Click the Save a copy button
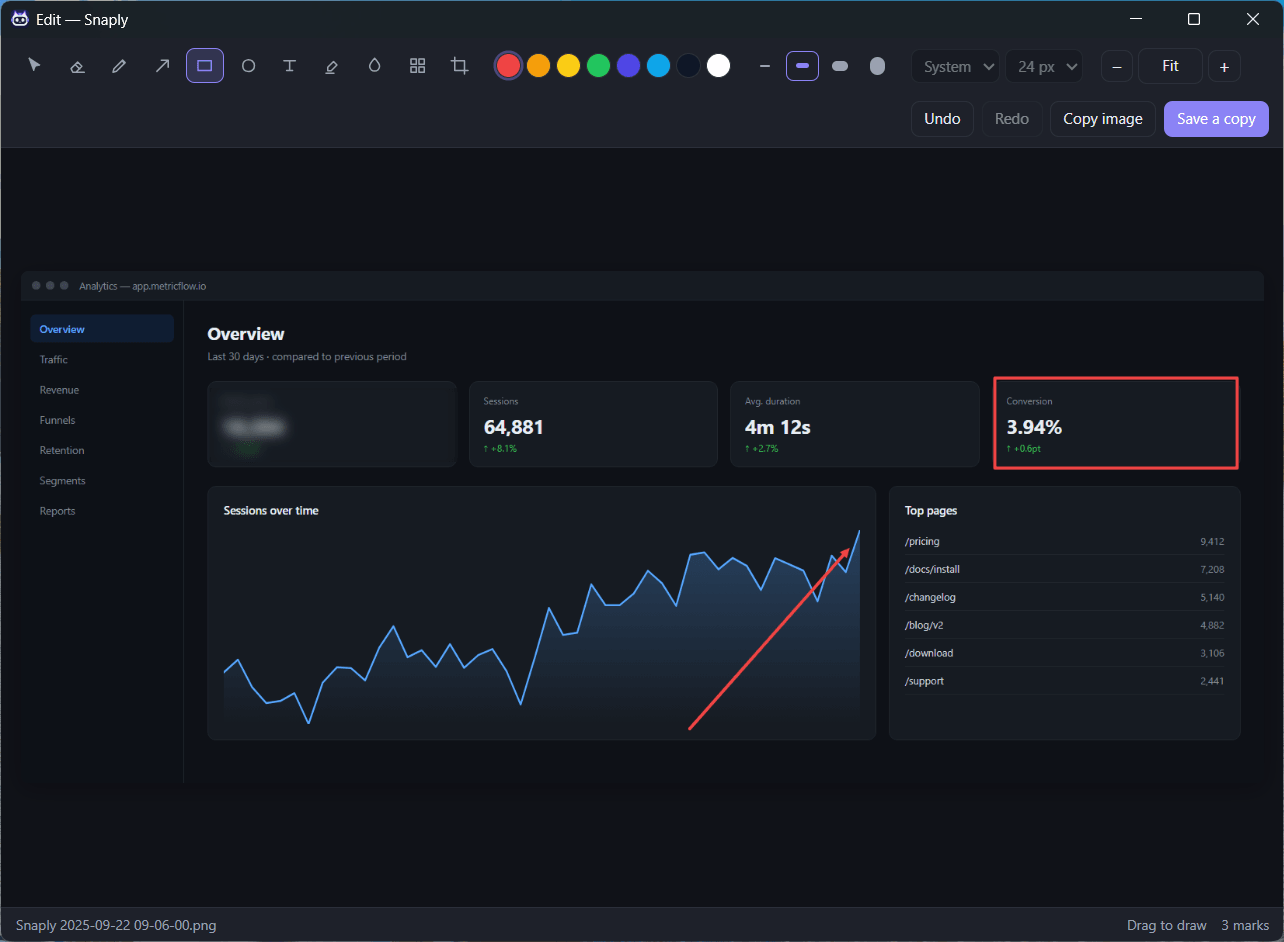This screenshot has height=942, width=1284. 1216,119
